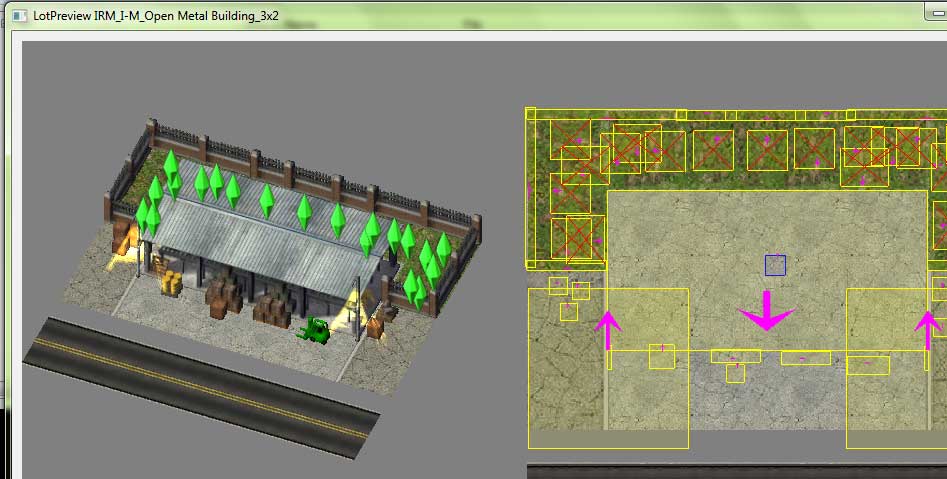Click the road with yellow center line

(202, 387)
